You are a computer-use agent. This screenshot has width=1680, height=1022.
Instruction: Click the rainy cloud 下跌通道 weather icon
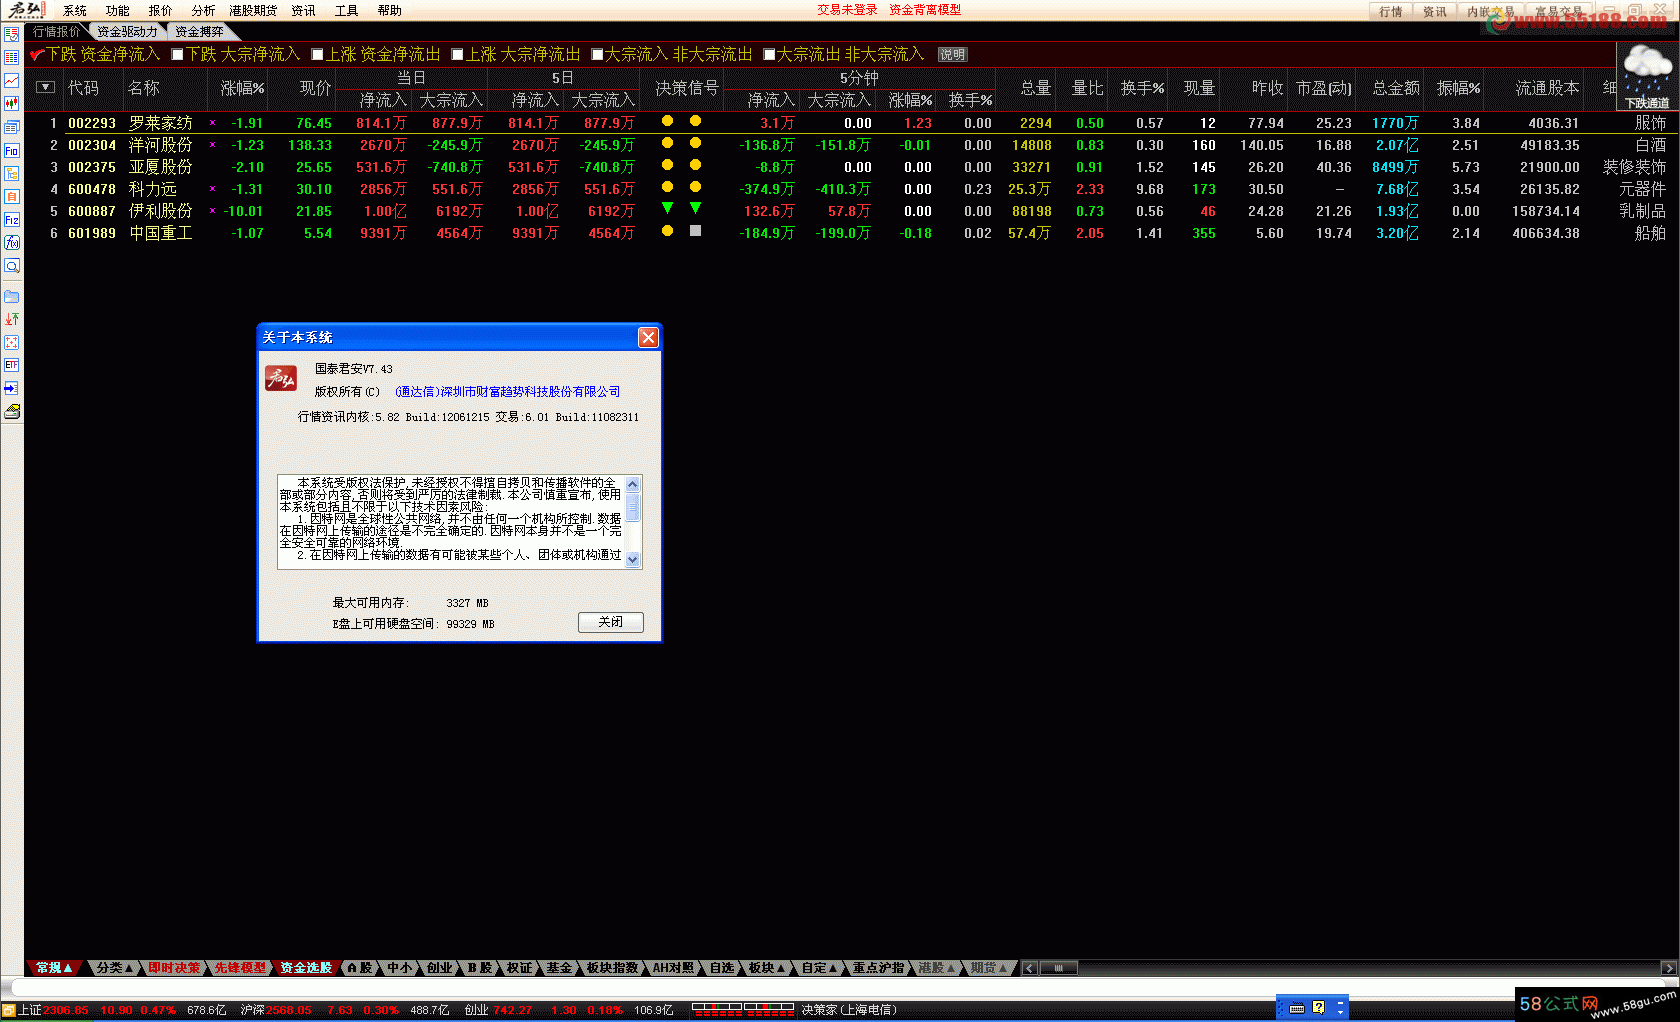coord(1647,77)
